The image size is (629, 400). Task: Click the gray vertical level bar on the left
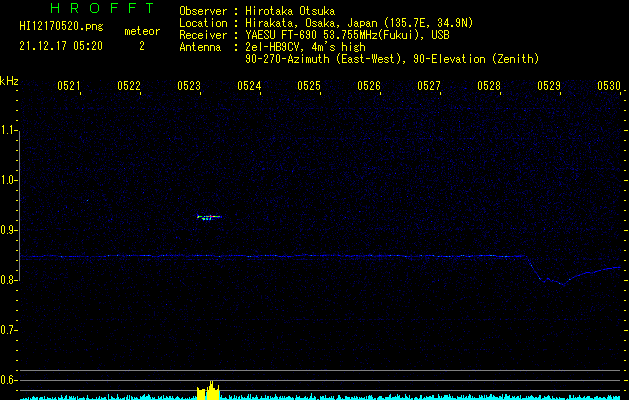click(x=20, y=203)
